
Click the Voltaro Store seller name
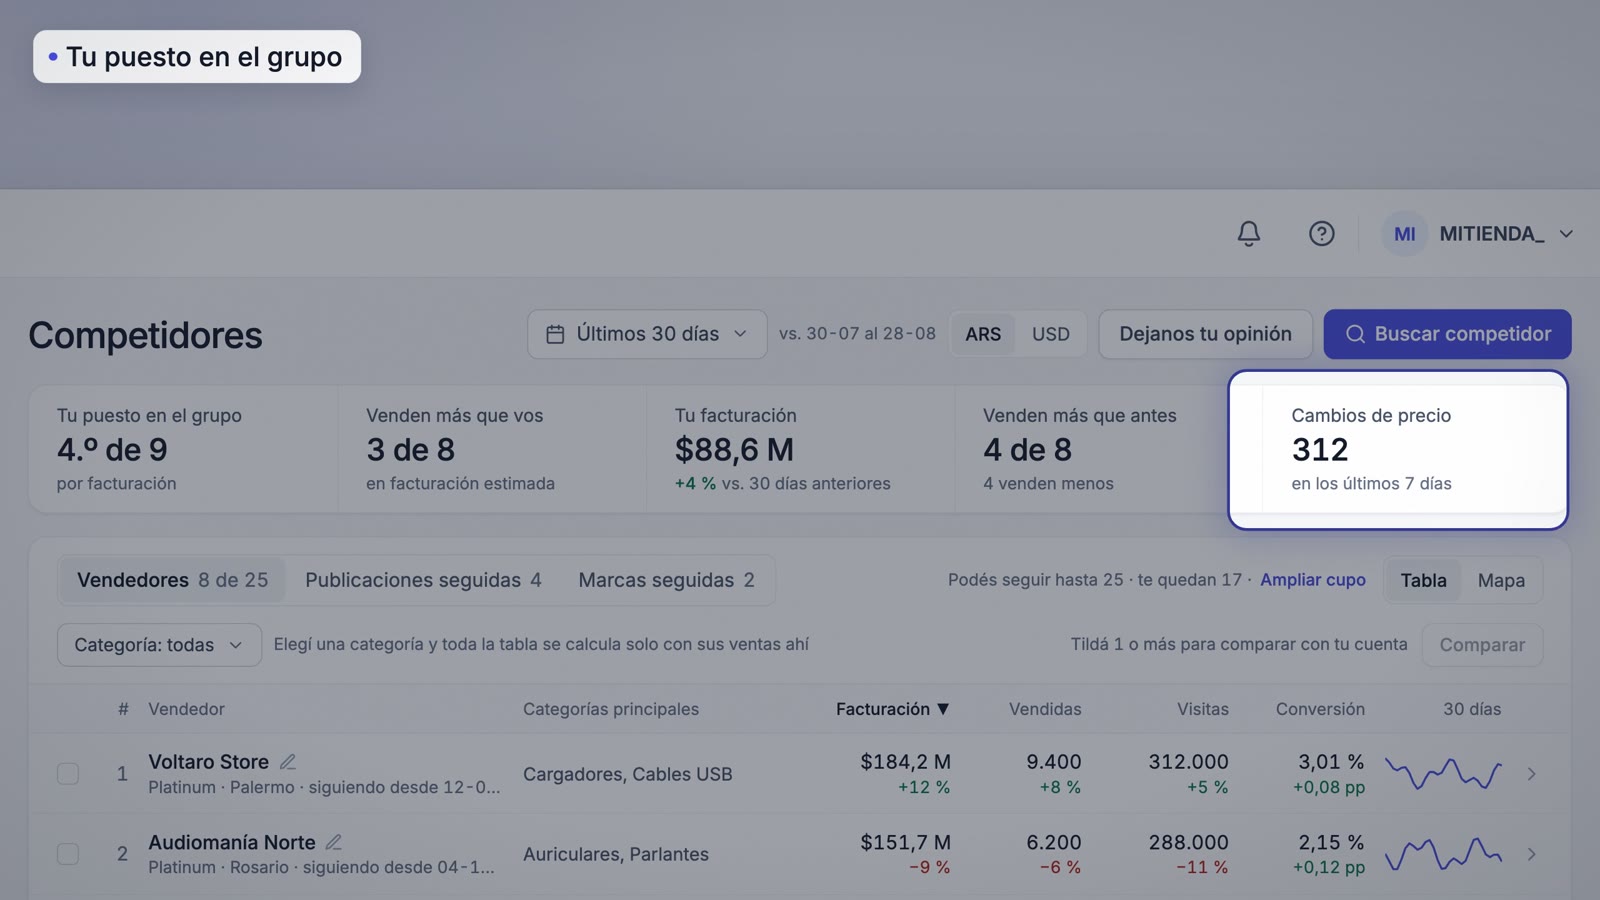tap(208, 762)
